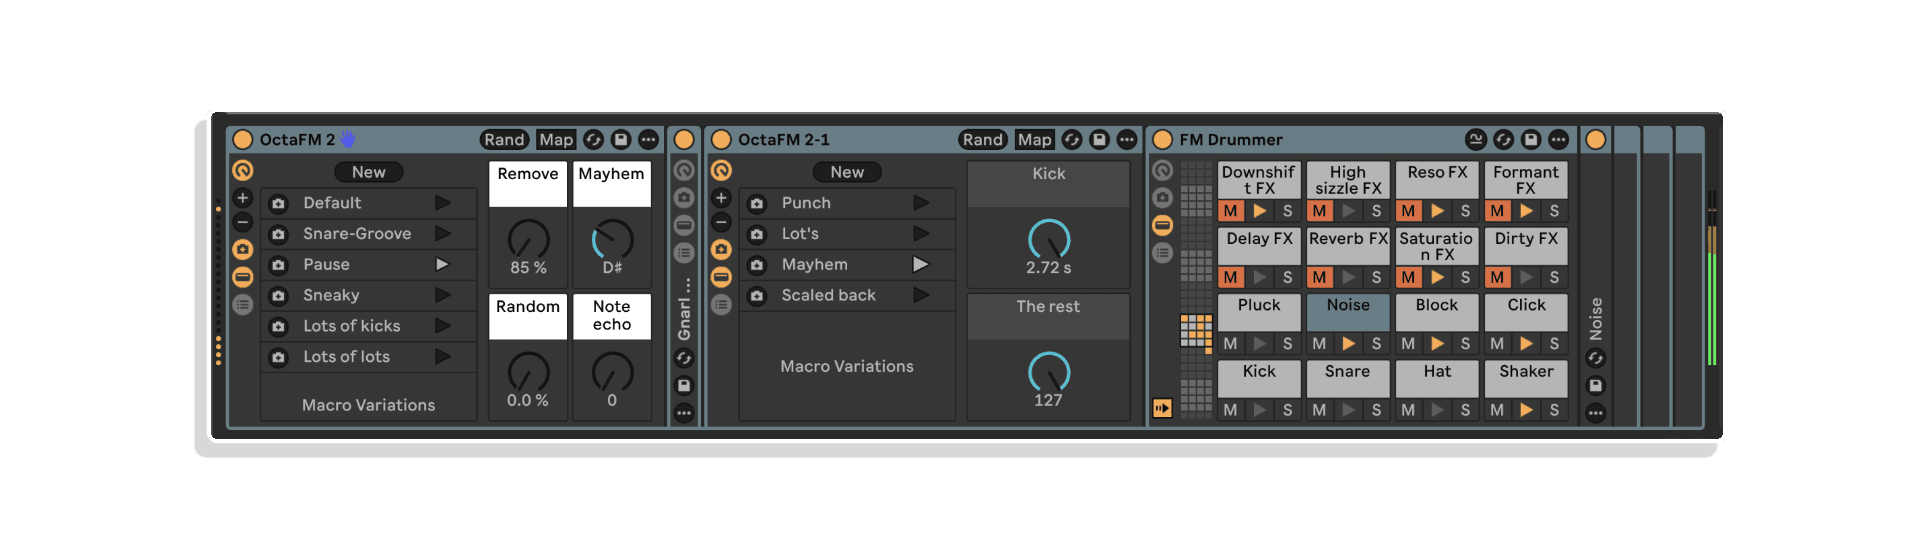The height and width of the screenshot is (551, 1920).
Task: Click Rand button in OctaFM 2
Action: pos(505,140)
